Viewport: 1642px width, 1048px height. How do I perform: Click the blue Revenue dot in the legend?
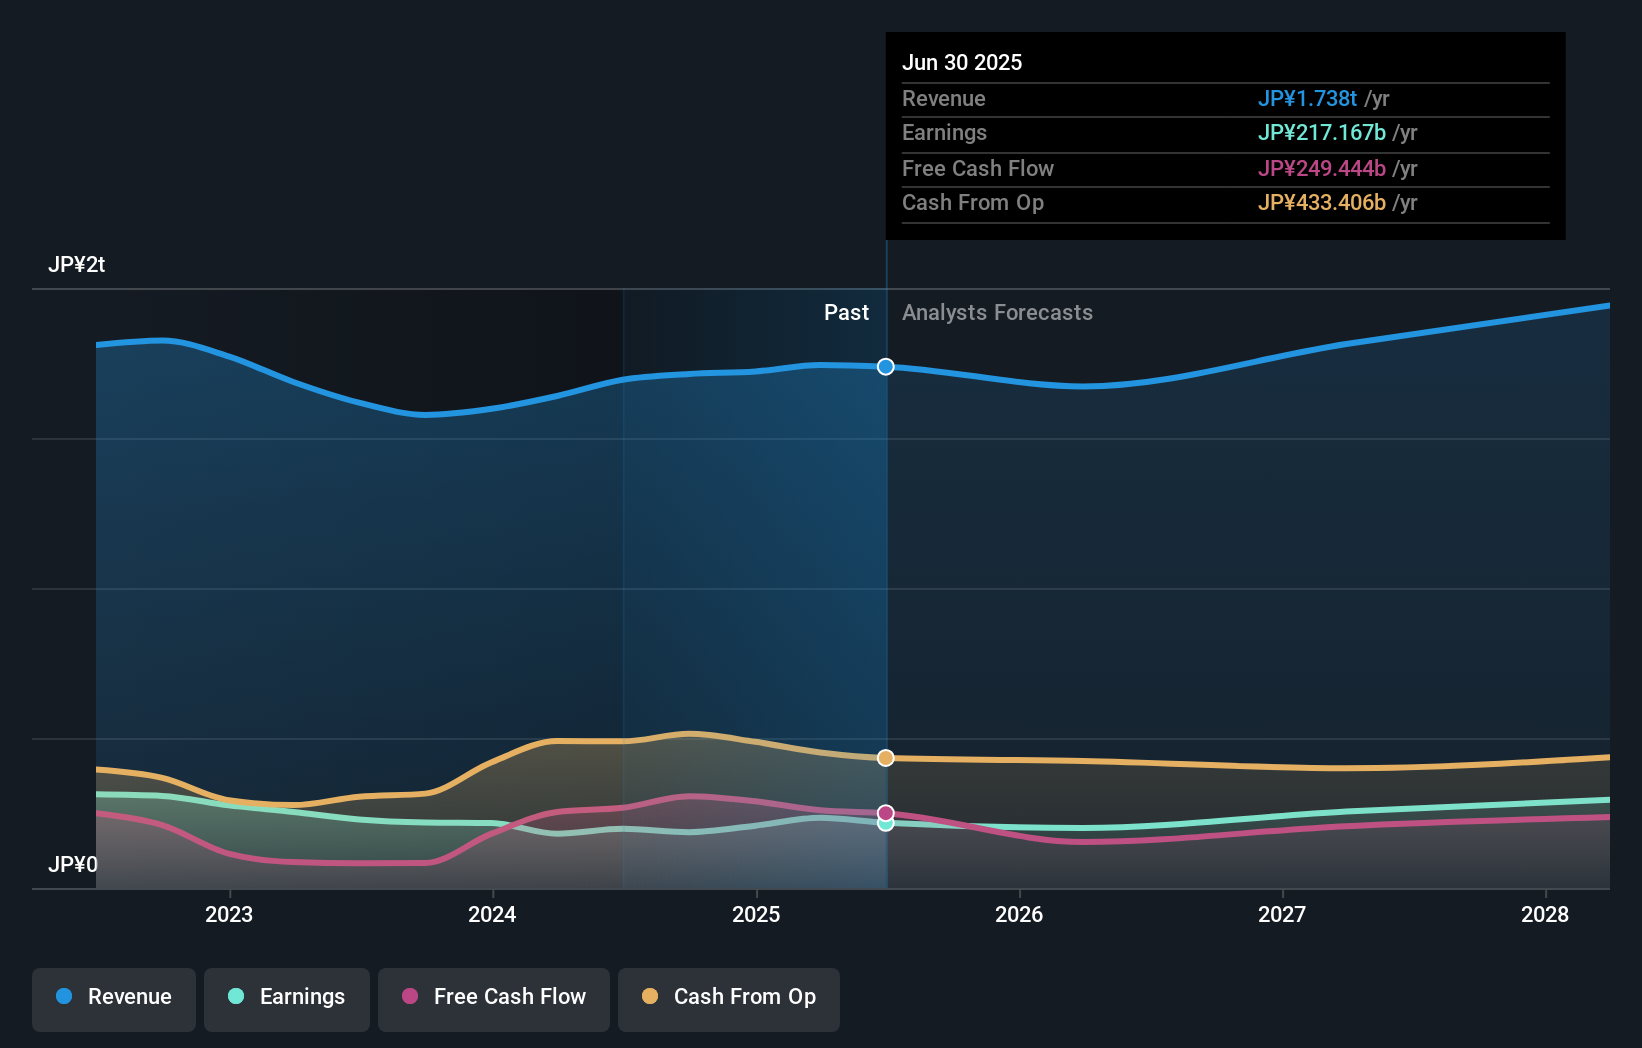64,997
